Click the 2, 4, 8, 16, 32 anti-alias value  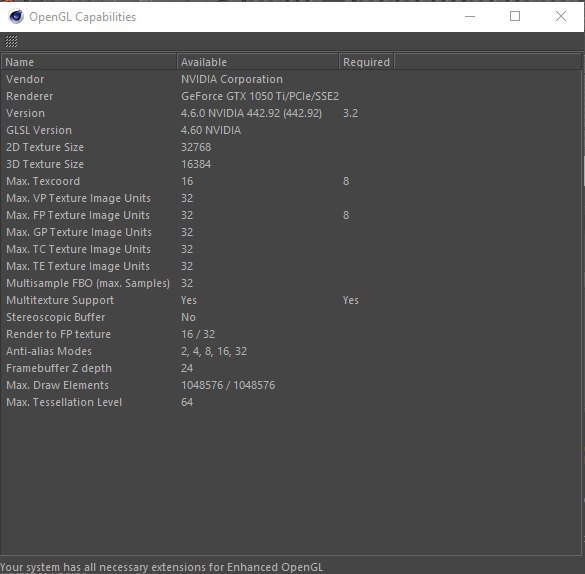pyautogui.click(x=214, y=351)
